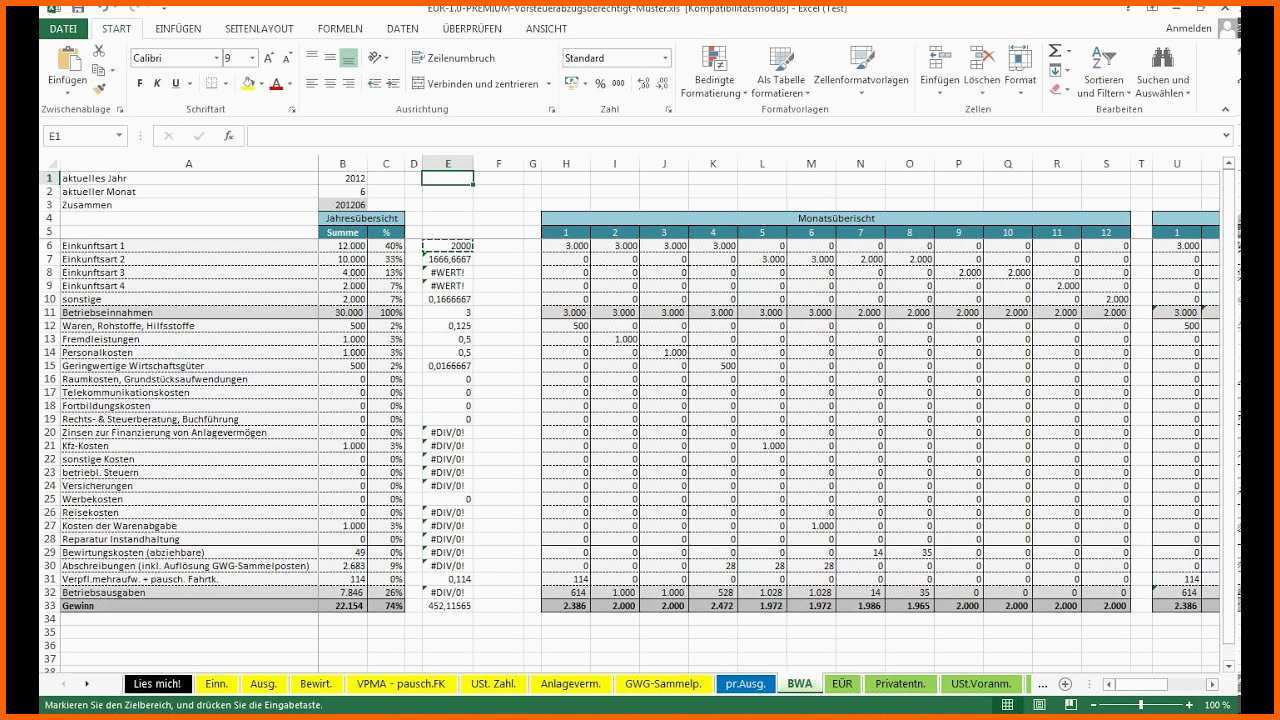Viewport: 1280px width, 720px height.
Task: Click Anmelden to sign in
Action: 1188,29
